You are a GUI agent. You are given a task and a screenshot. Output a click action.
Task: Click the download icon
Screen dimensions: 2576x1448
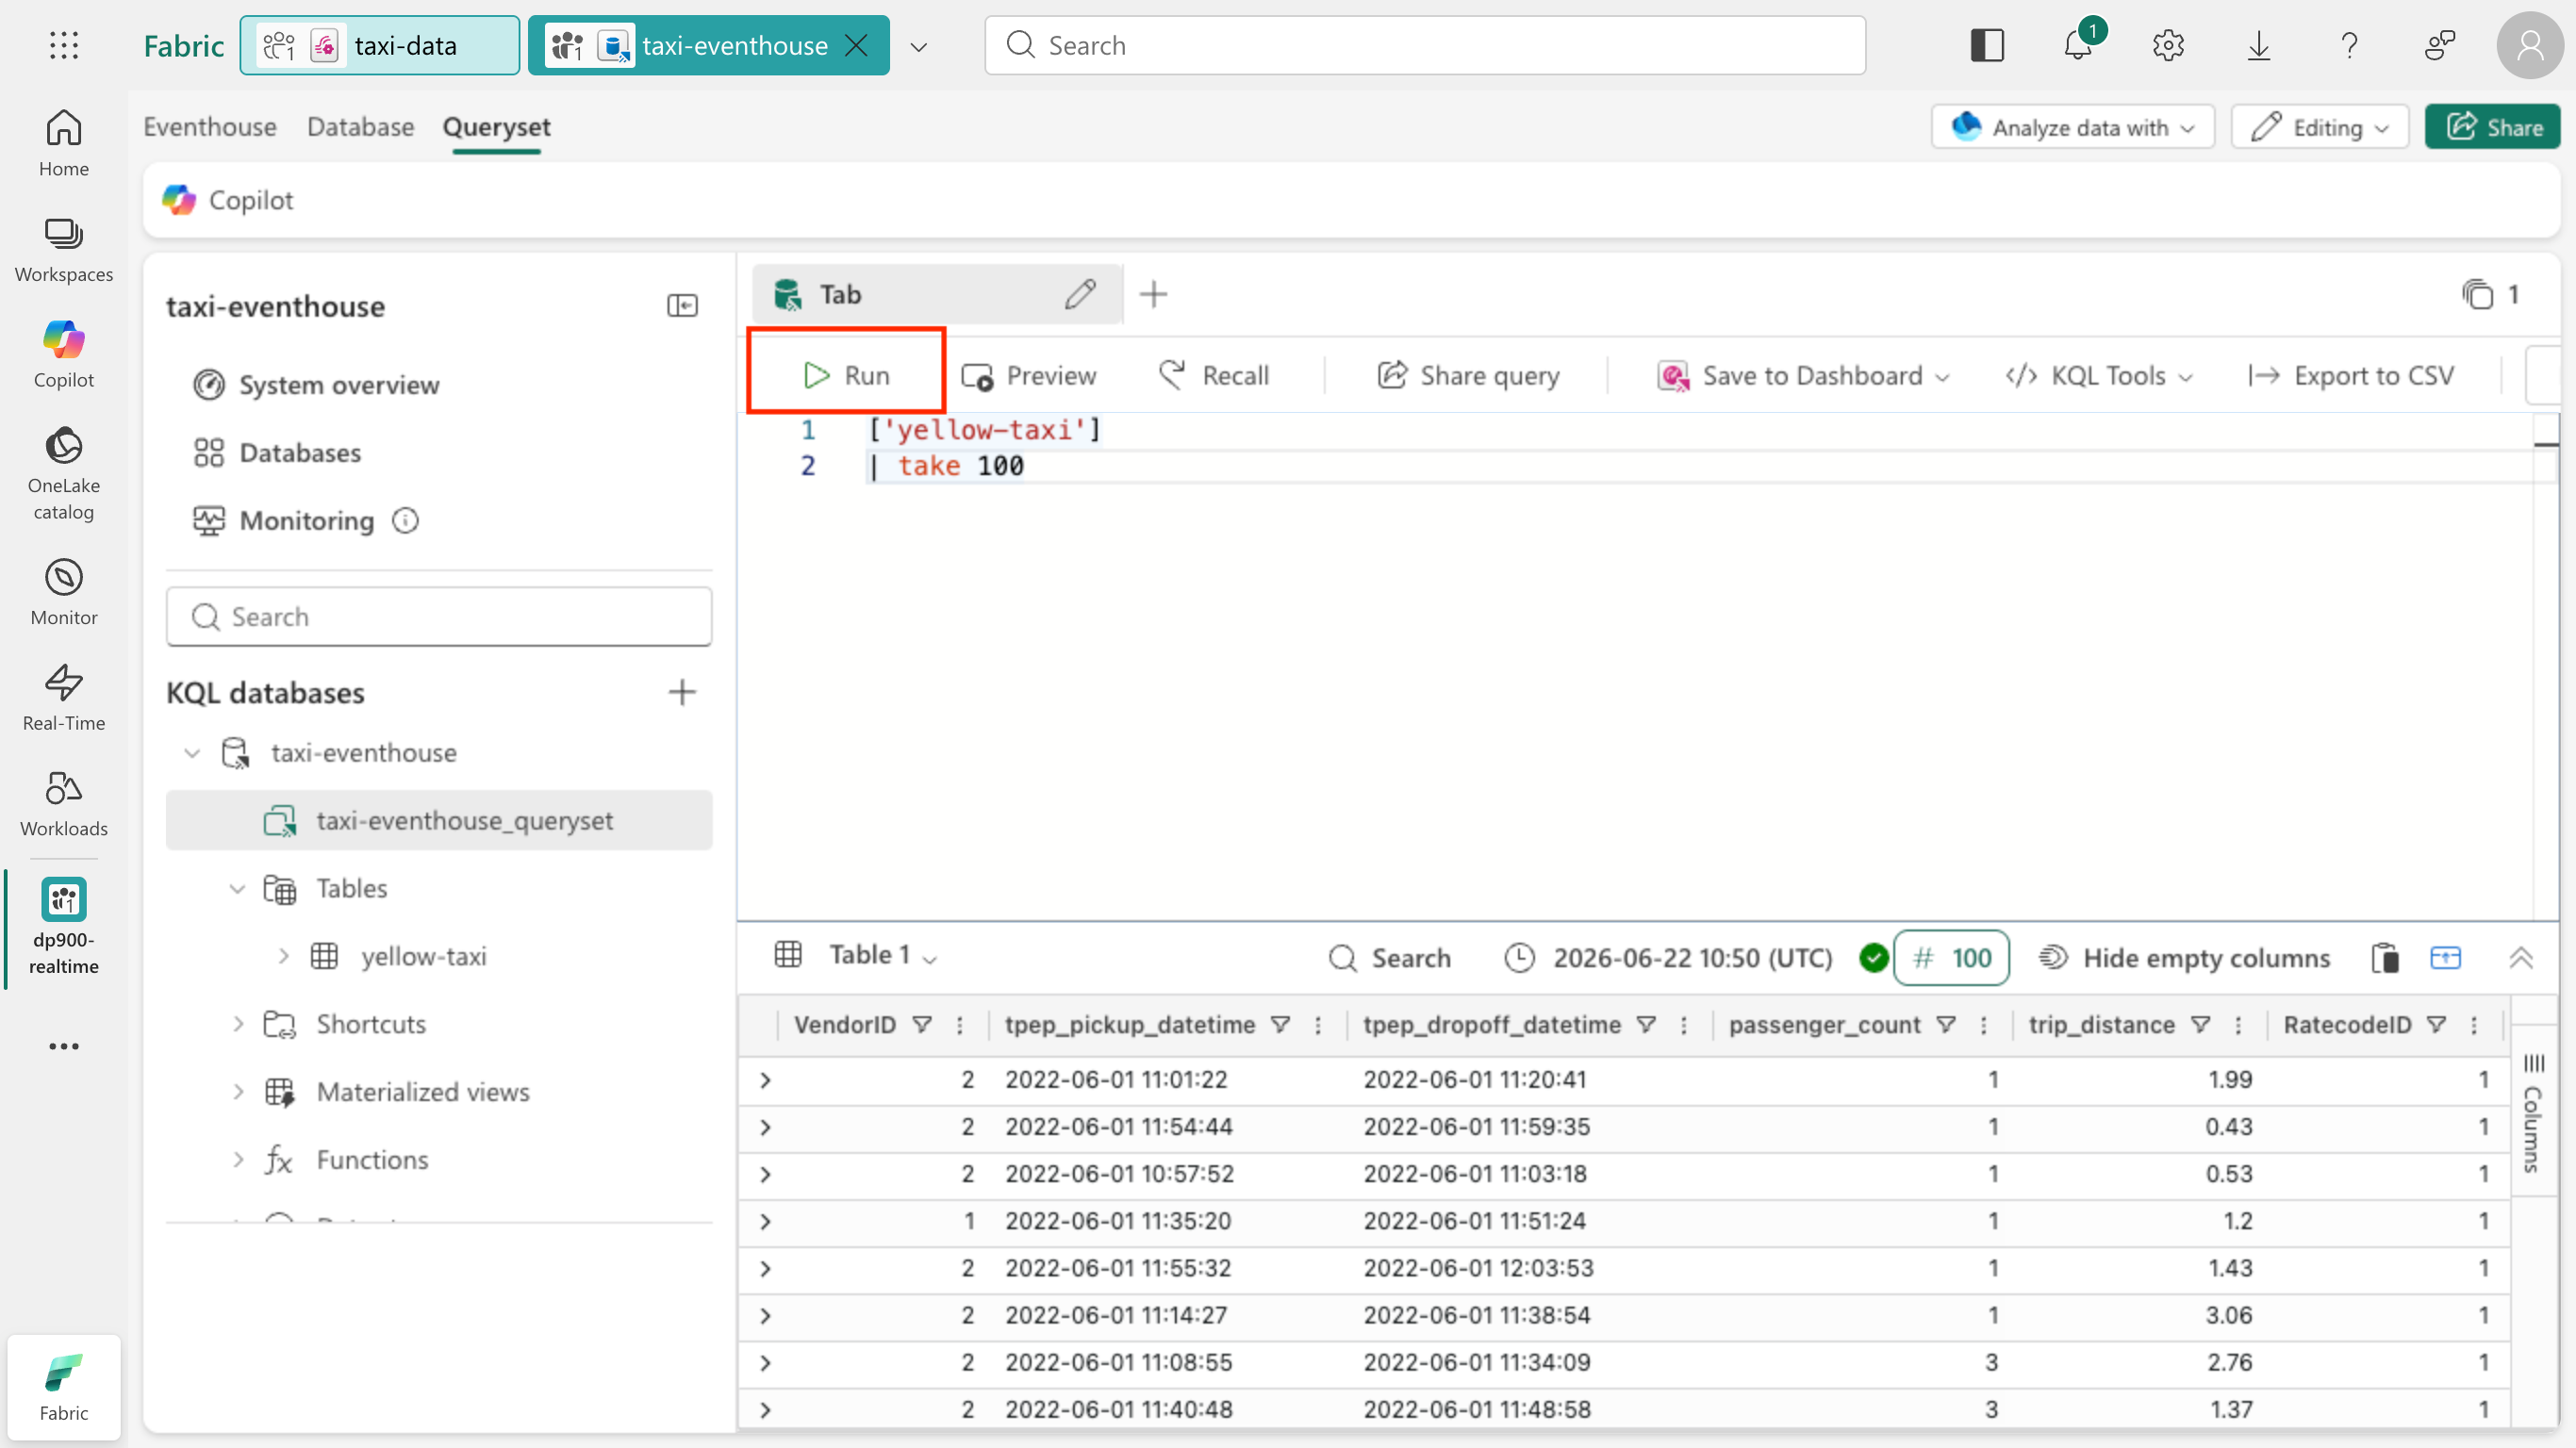pos(2259,45)
